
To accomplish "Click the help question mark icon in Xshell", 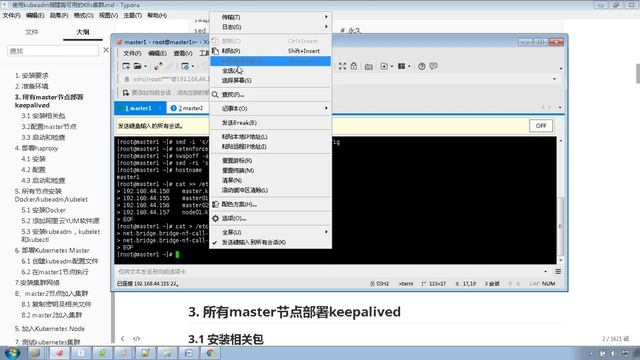I will (x=422, y=66).
